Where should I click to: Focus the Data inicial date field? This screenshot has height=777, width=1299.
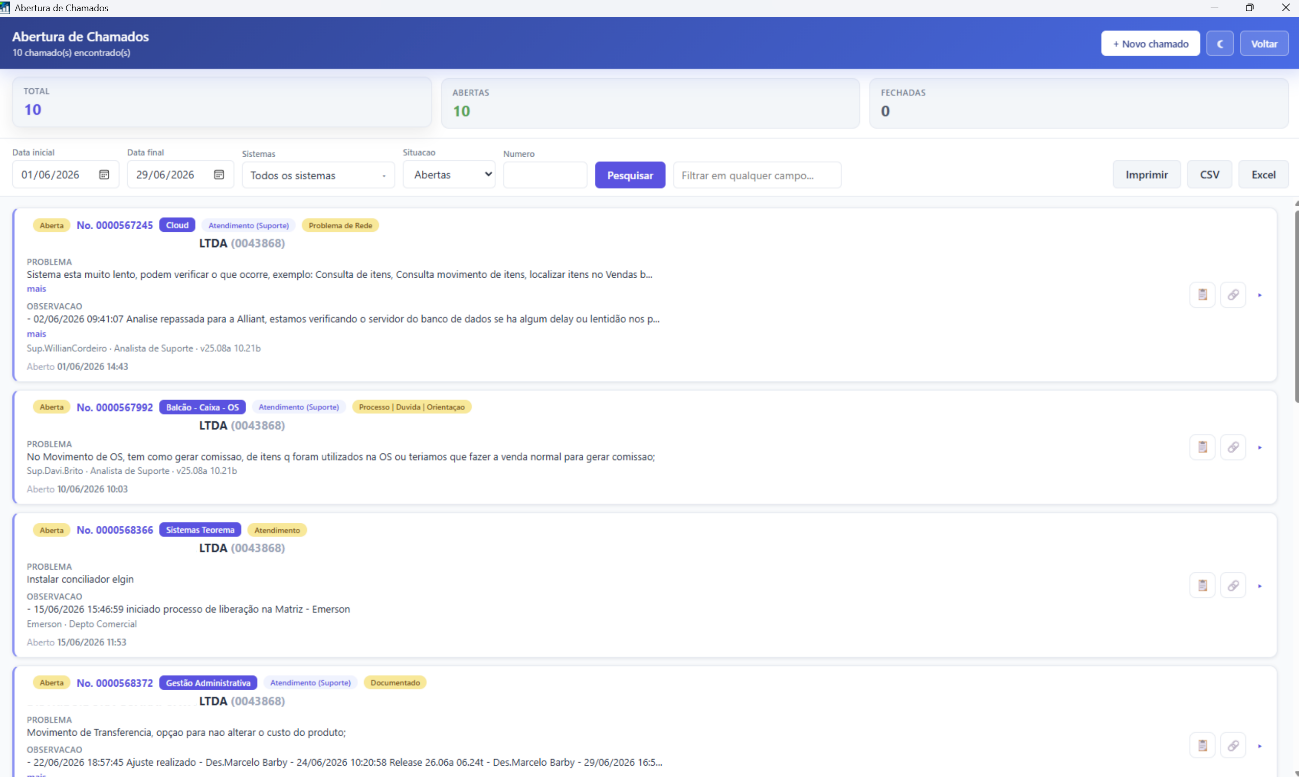coord(65,175)
